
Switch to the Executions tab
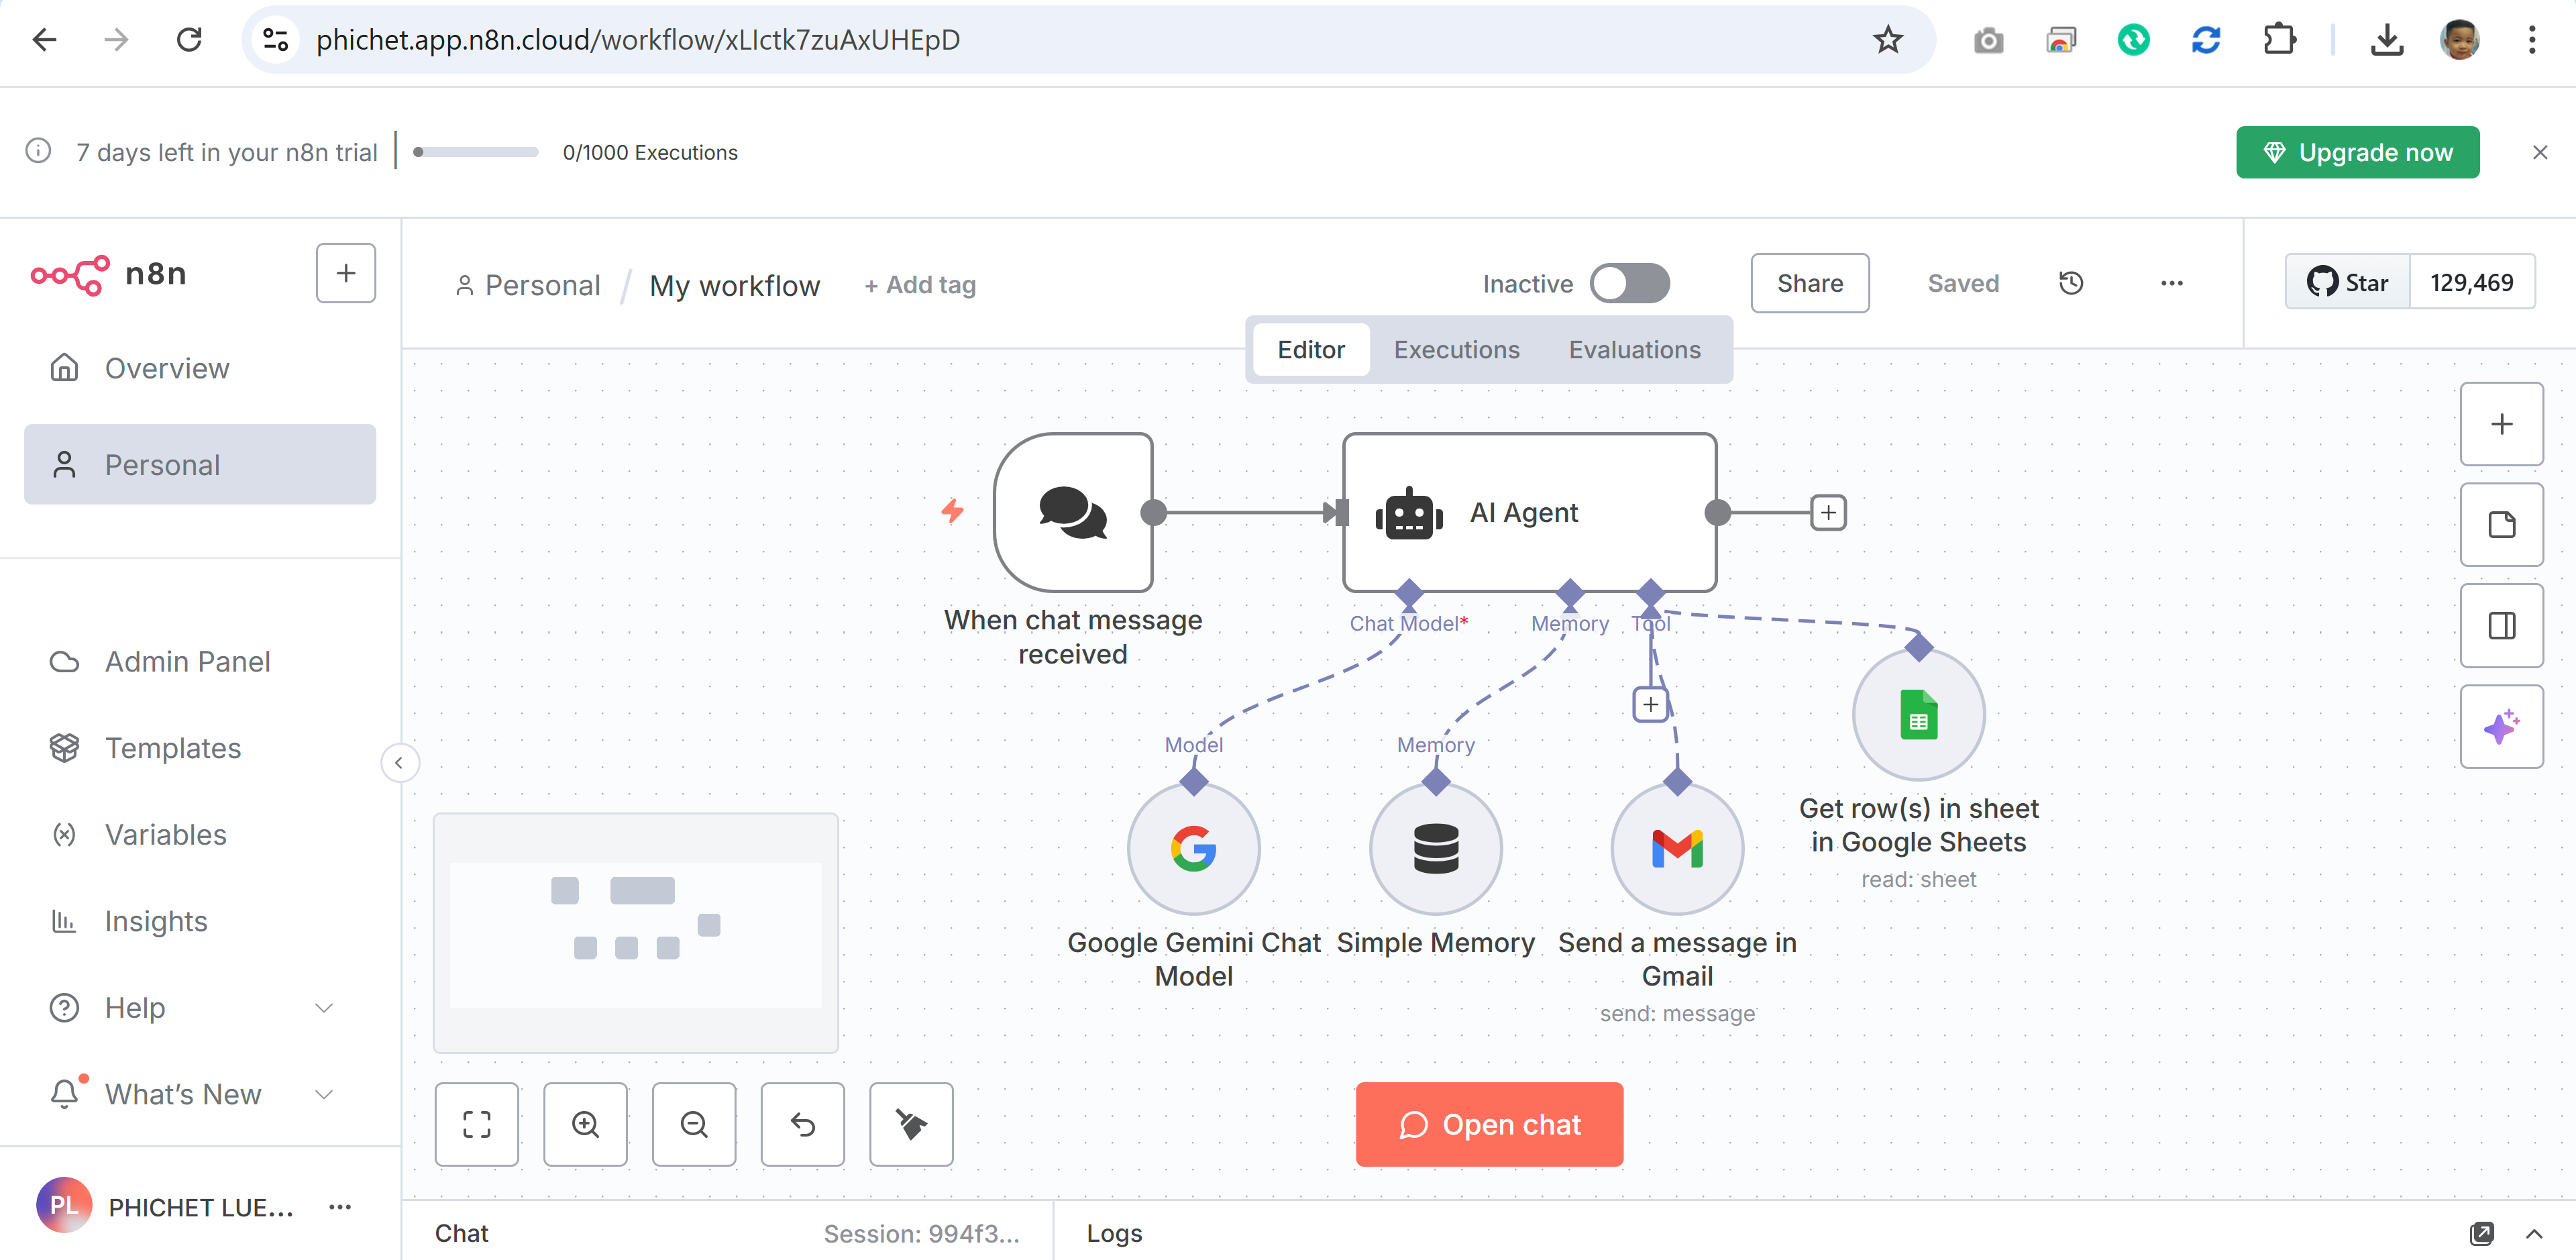(x=1456, y=350)
